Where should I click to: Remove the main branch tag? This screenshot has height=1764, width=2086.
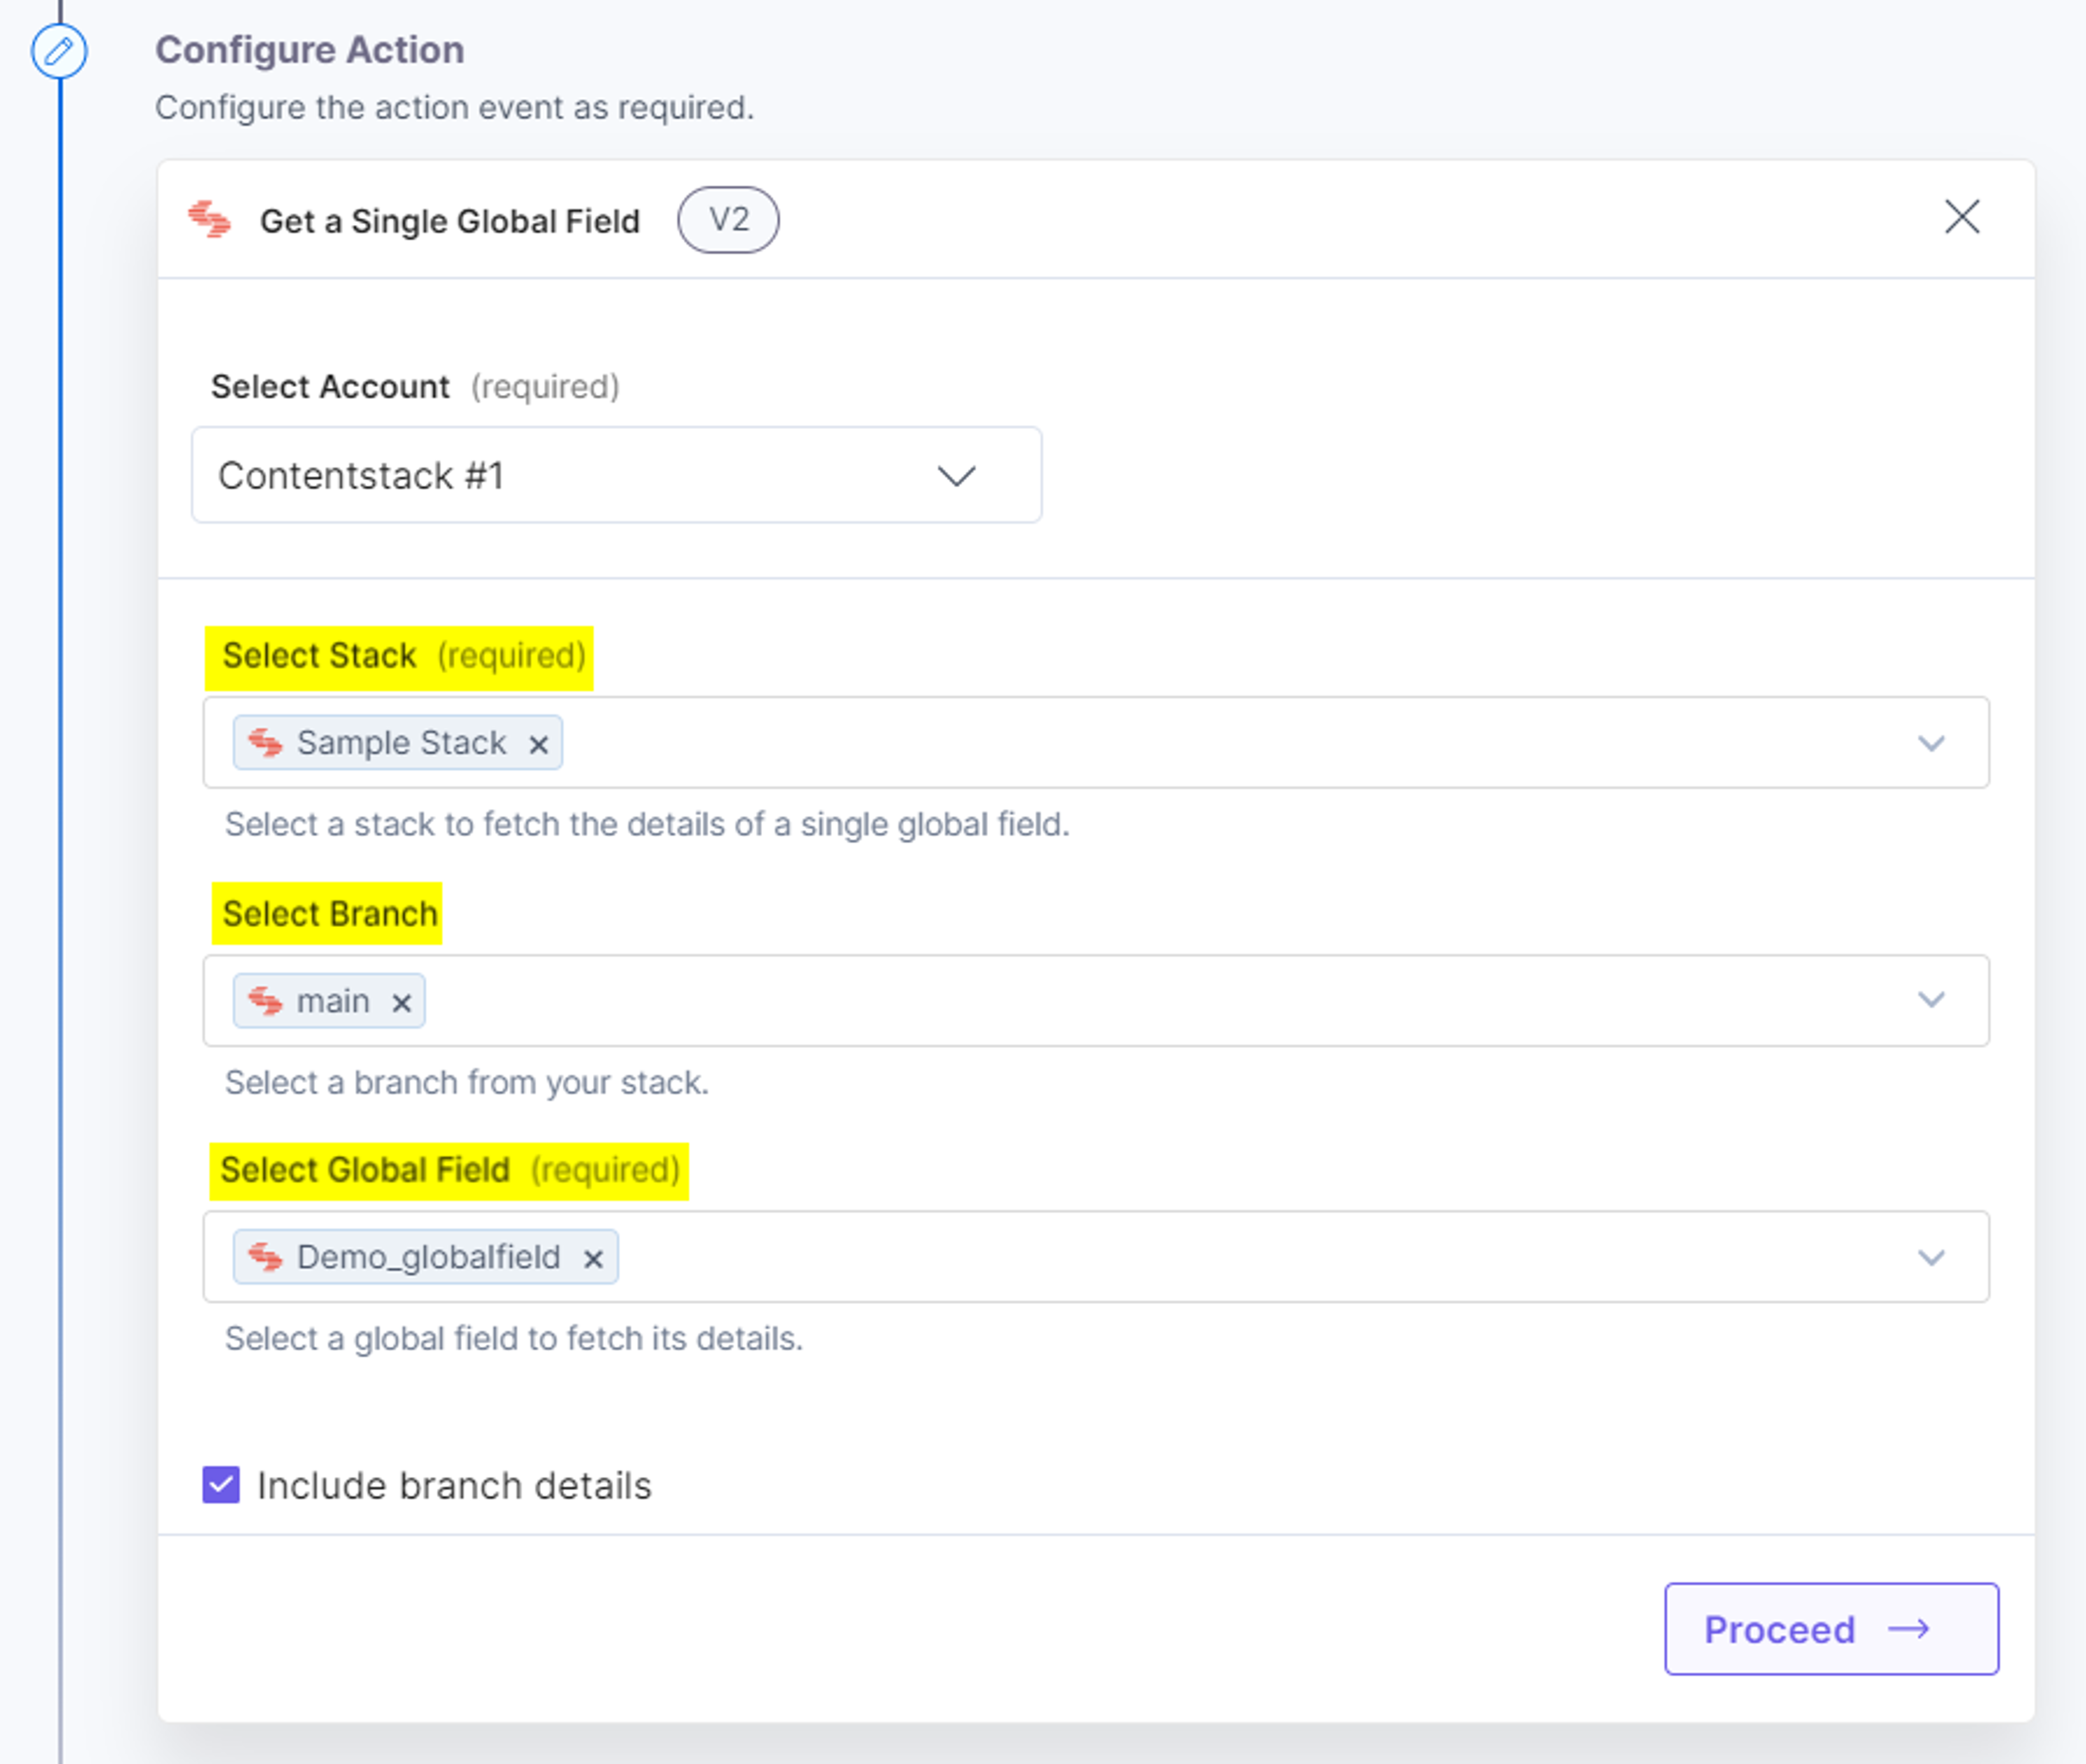tap(401, 1003)
